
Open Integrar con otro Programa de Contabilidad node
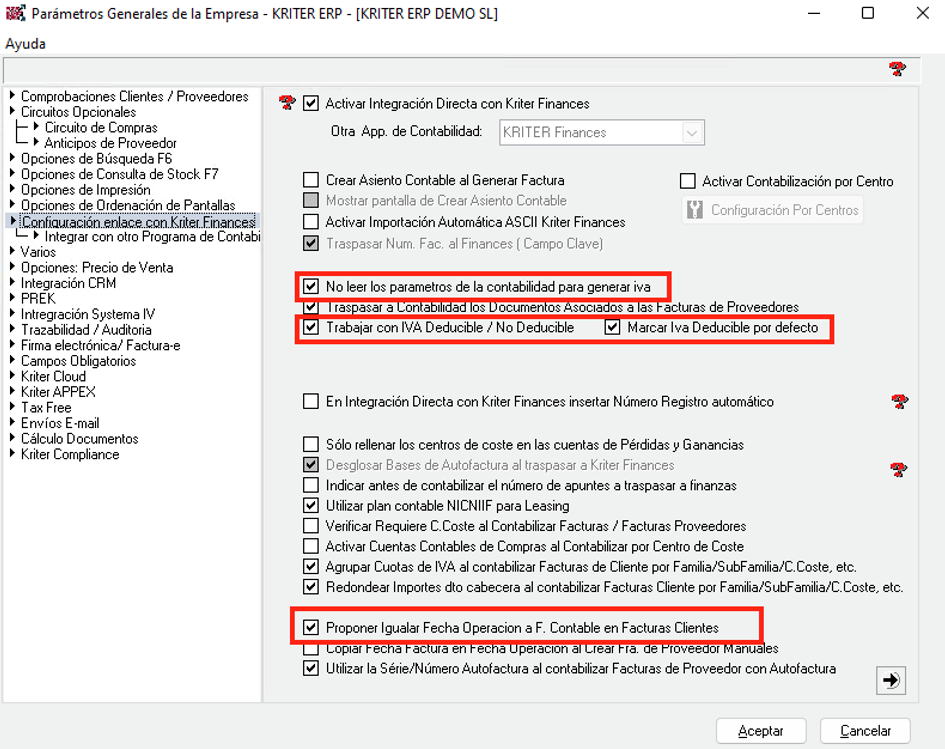click(152, 237)
